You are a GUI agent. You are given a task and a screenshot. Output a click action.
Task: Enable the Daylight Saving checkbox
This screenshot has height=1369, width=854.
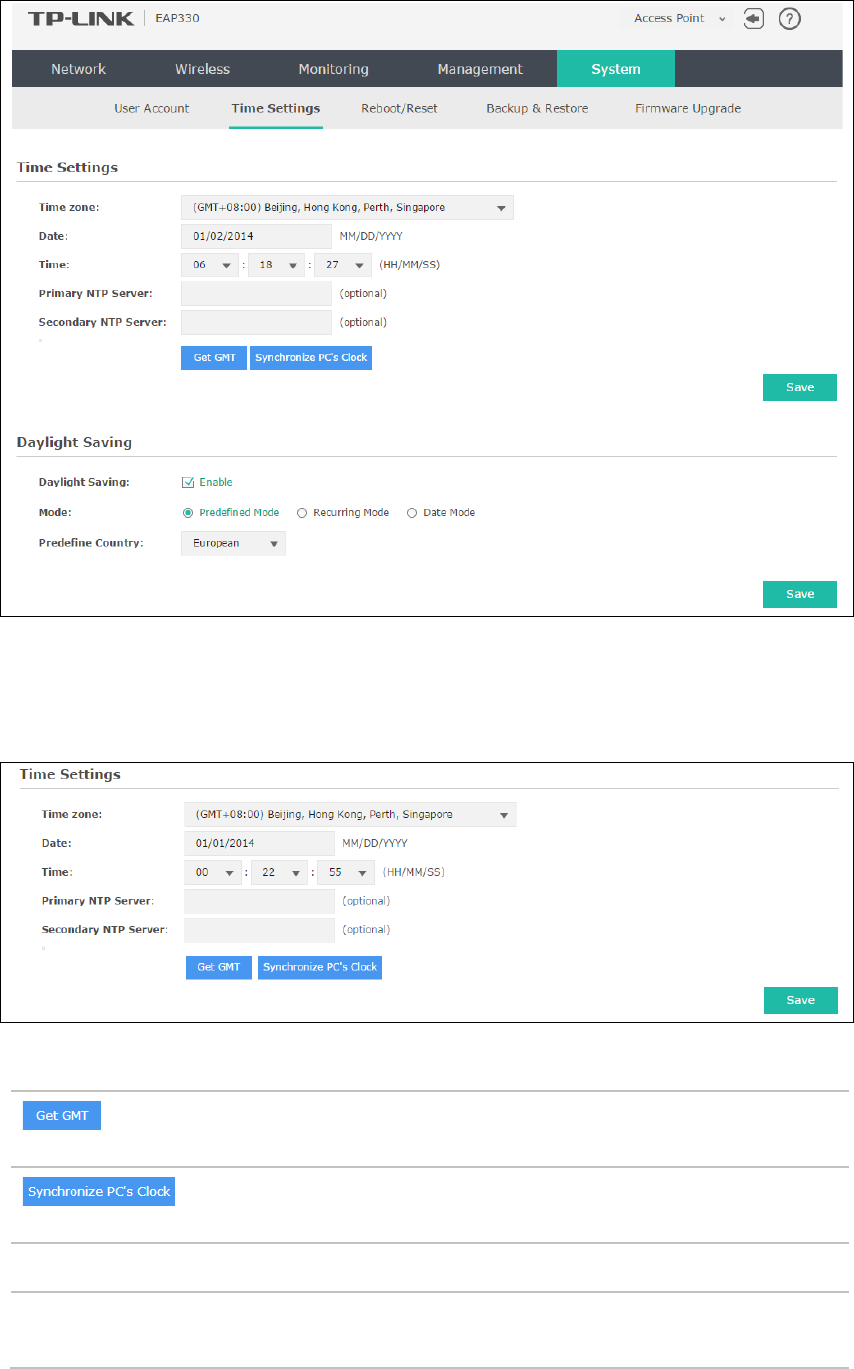[x=187, y=482]
